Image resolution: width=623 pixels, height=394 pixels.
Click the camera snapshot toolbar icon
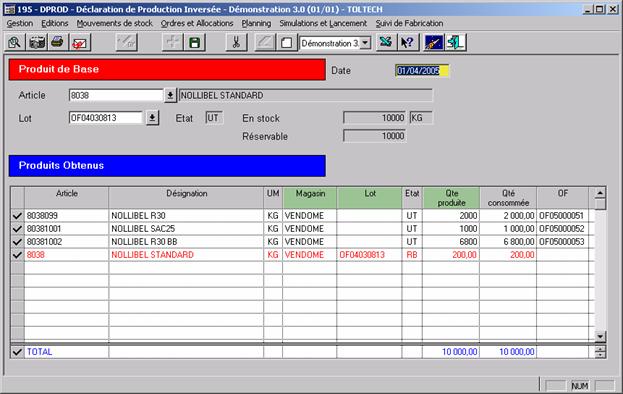tap(37, 42)
